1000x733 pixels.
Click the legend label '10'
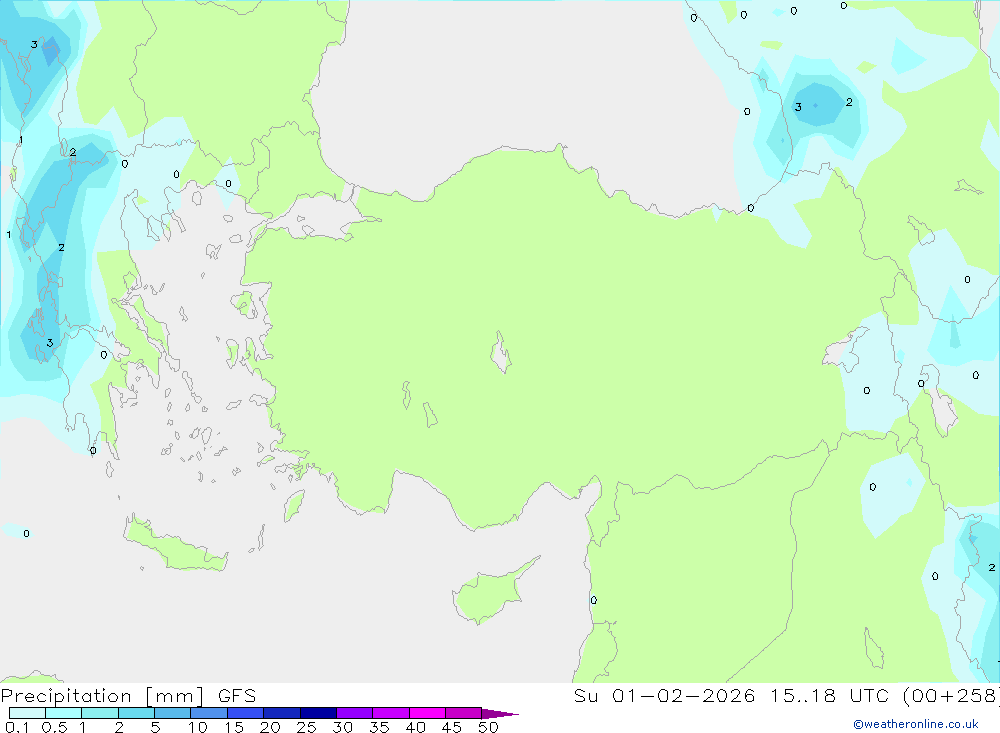[198, 727]
